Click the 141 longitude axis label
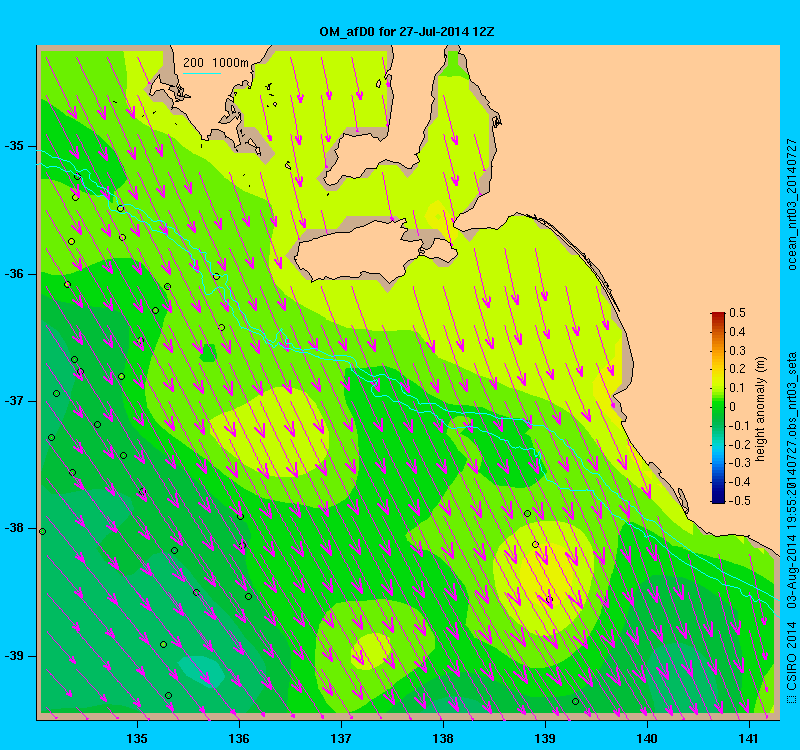800x750 pixels. click(x=749, y=739)
